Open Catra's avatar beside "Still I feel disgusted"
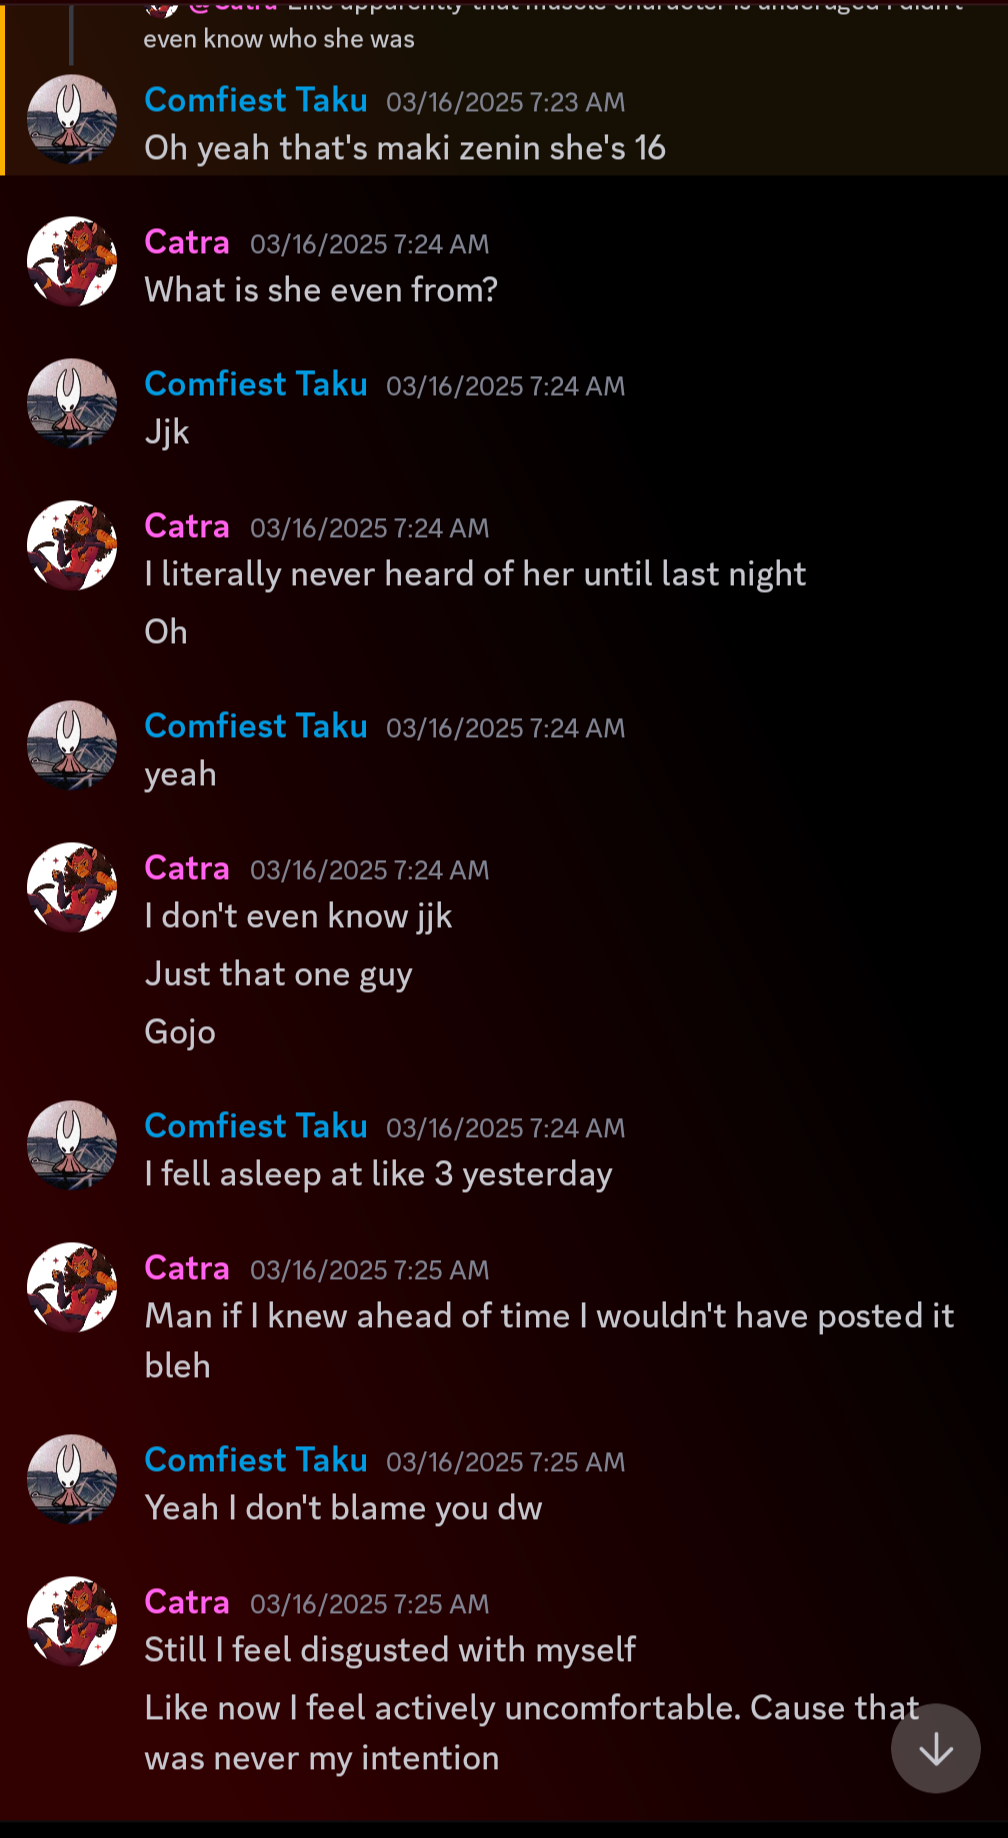The width and height of the screenshot is (1008, 1838). 72,1621
